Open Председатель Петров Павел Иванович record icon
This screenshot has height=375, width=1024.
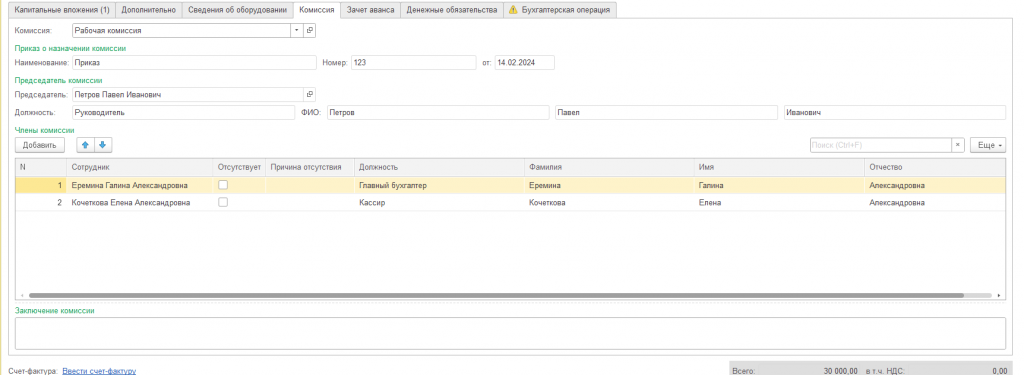click(x=310, y=95)
